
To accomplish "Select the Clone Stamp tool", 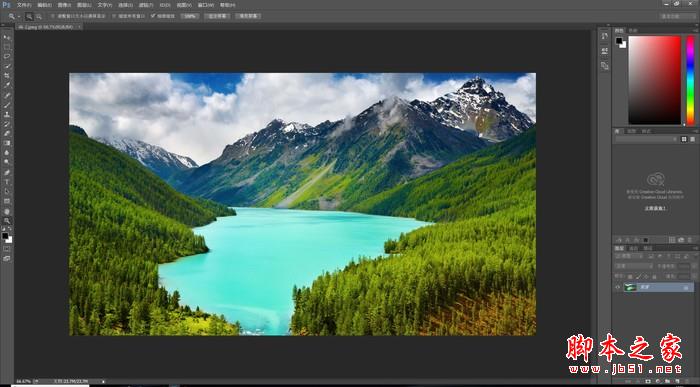I will tap(7, 115).
